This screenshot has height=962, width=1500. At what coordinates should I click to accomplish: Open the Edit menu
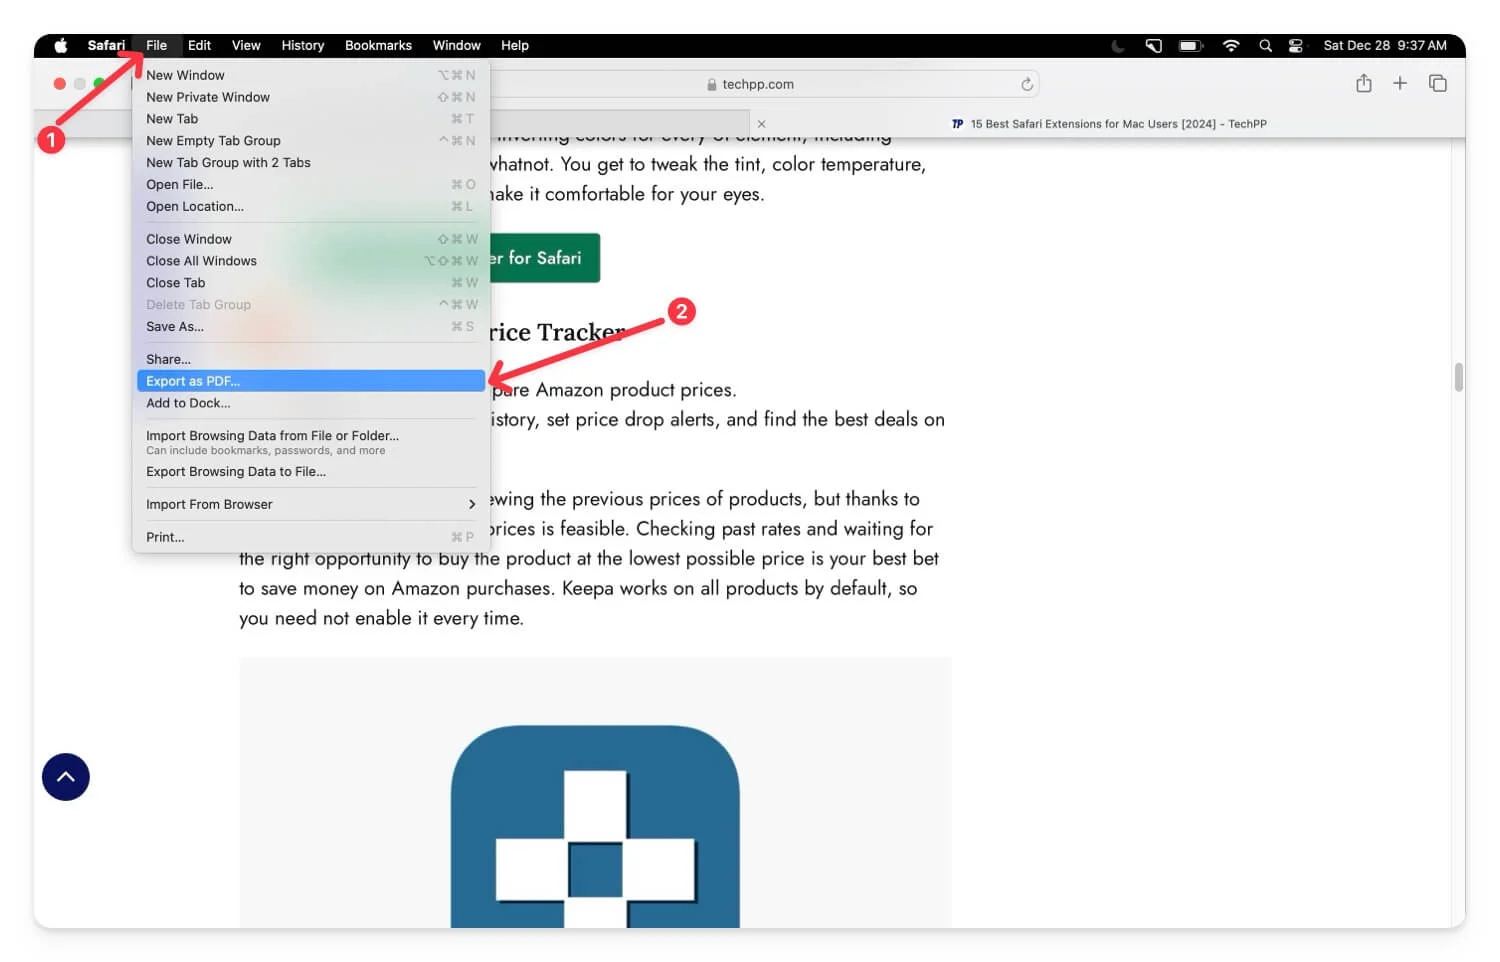(x=199, y=45)
